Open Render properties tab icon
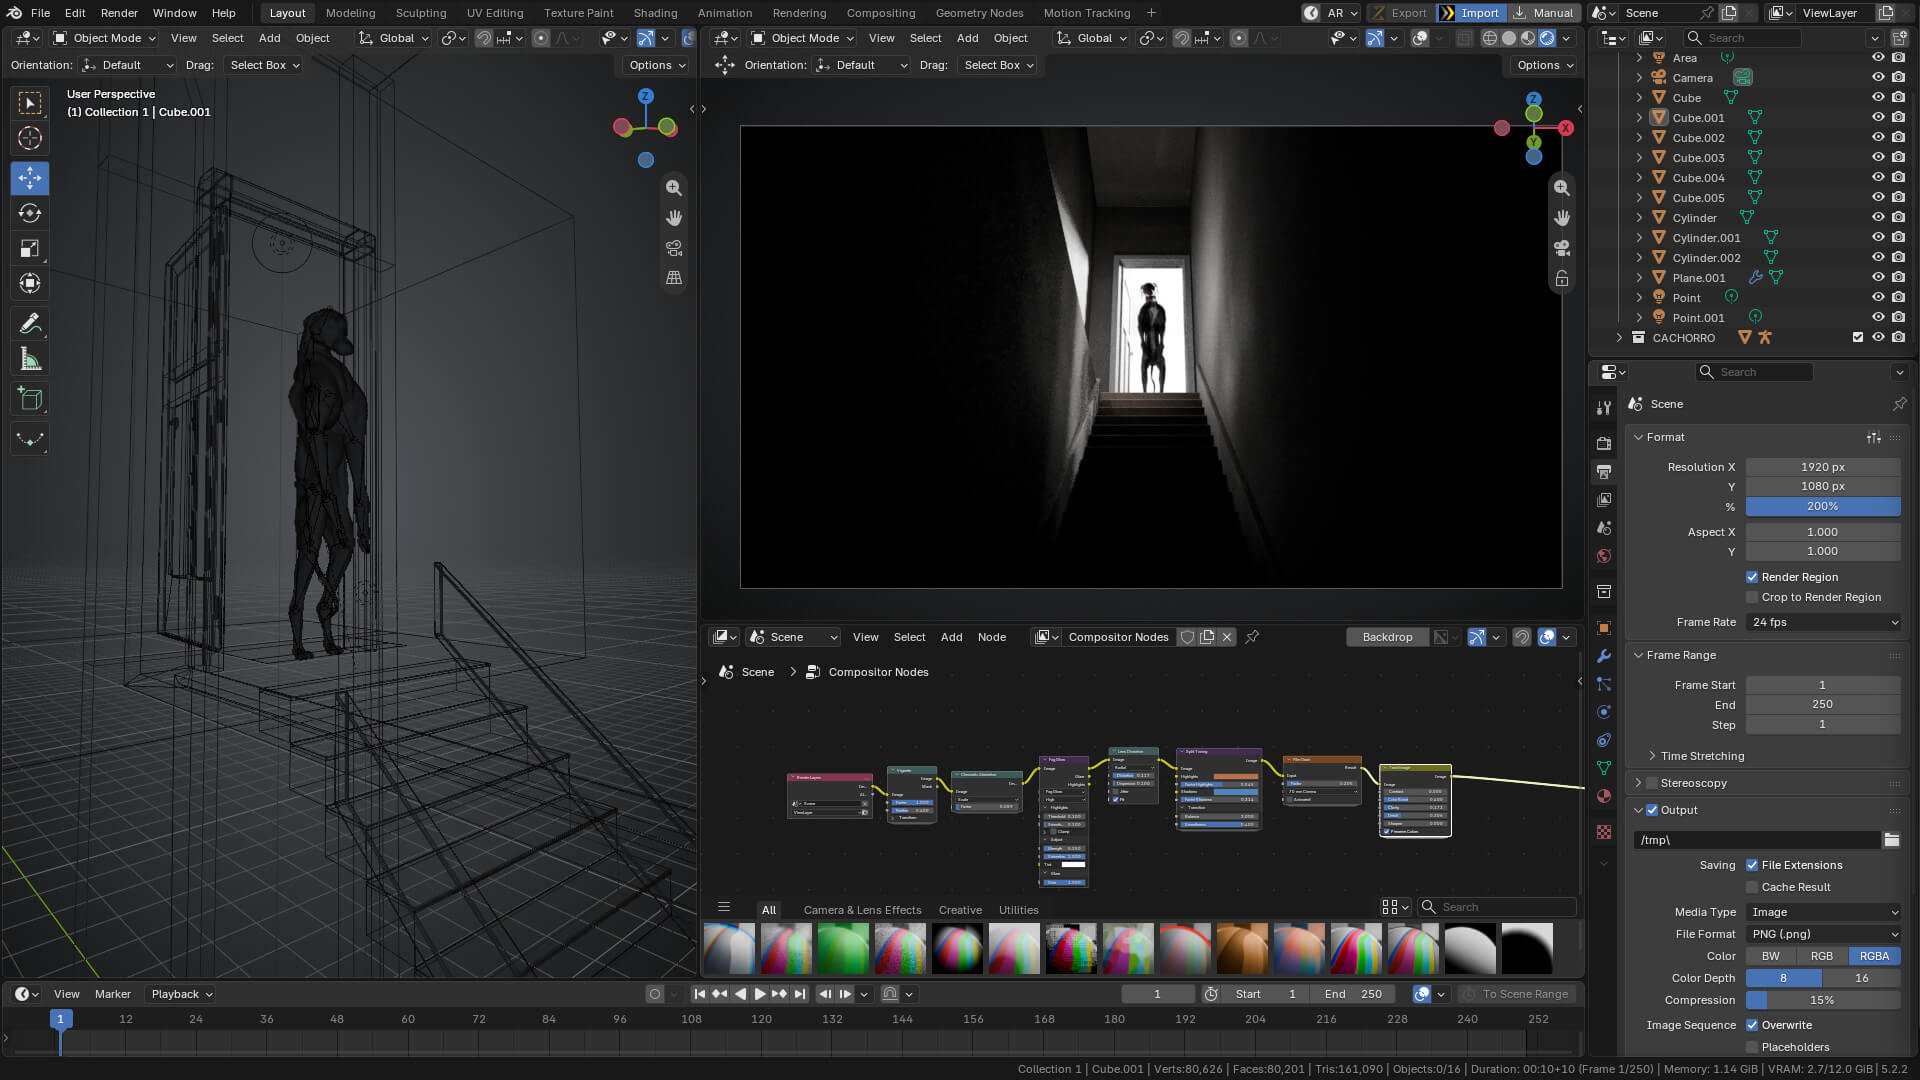The image size is (1920, 1080). pos(1604,443)
